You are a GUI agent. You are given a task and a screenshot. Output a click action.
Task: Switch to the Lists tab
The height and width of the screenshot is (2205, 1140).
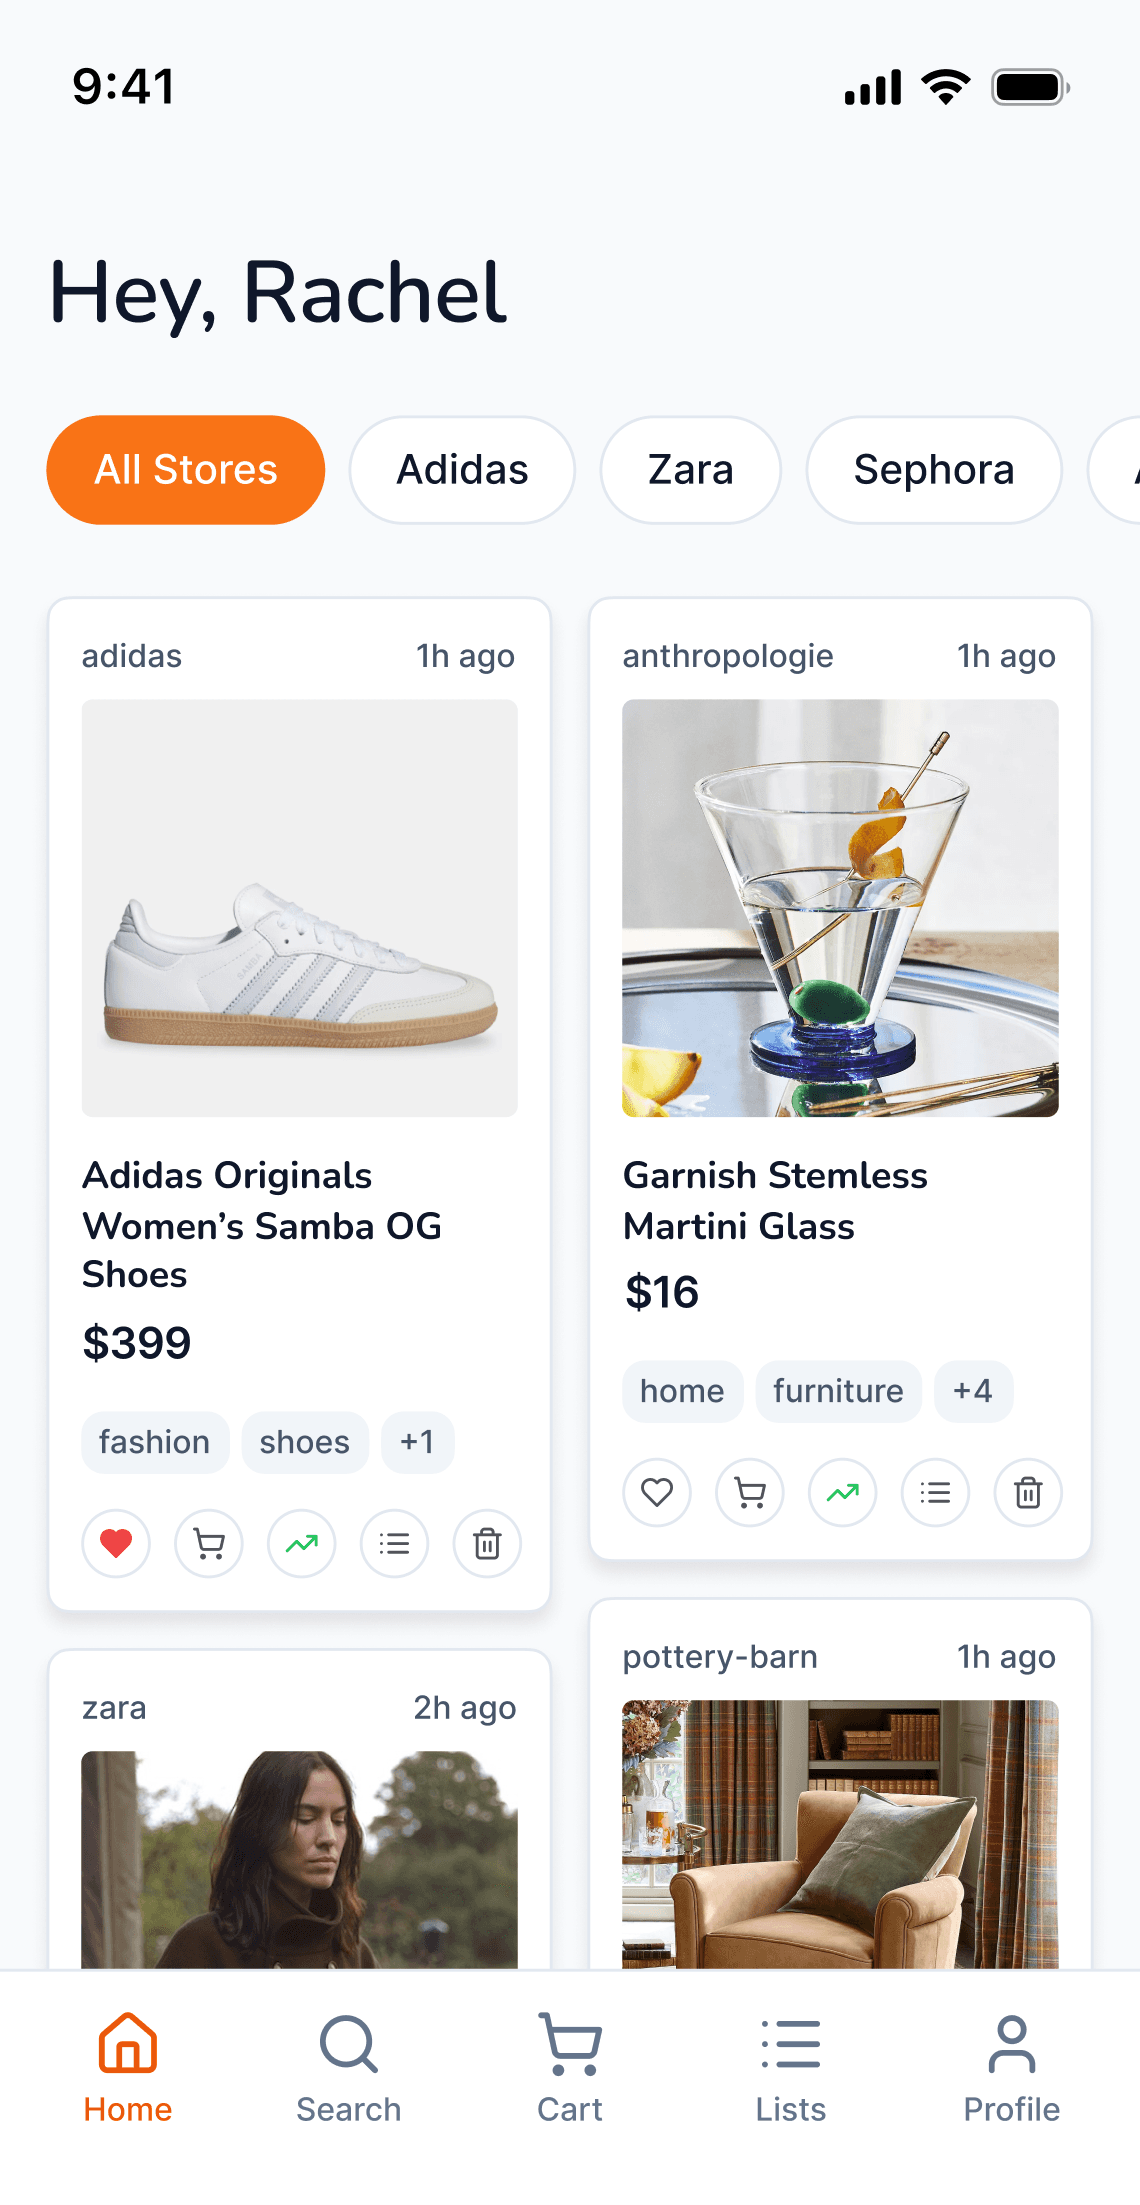(790, 2066)
